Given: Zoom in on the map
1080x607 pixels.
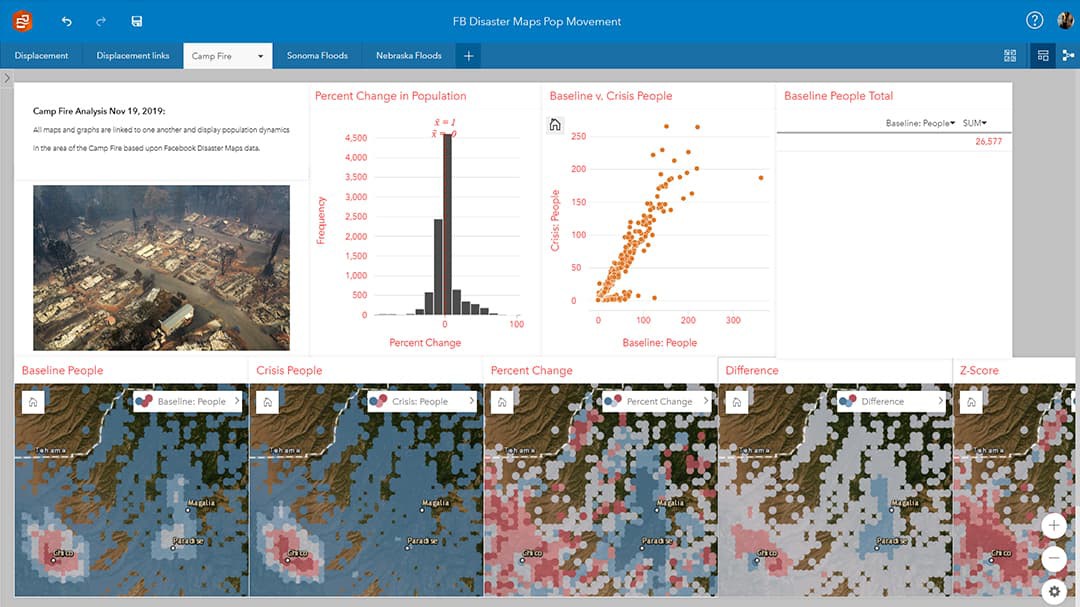Looking at the screenshot, I should pos(1054,526).
